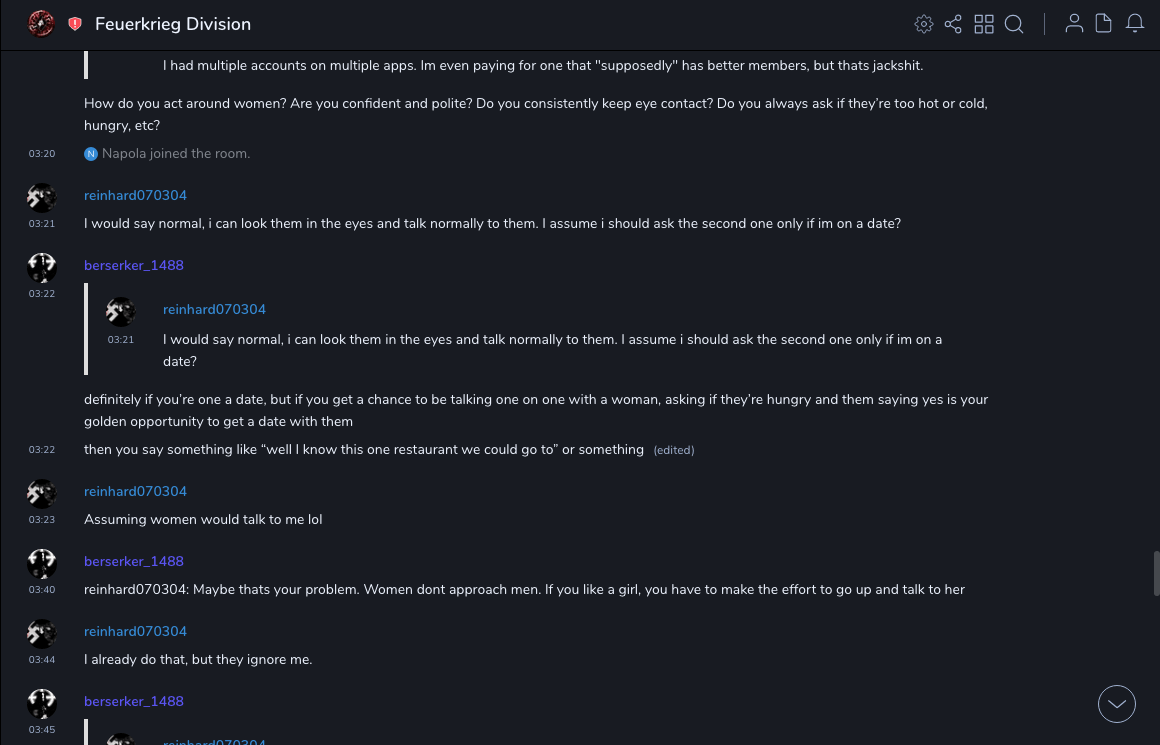This screenshot has height=745, width=1160.
Task: Click the 03:20 timestamp beside the join notice
Action: click(x=42, y=154)
